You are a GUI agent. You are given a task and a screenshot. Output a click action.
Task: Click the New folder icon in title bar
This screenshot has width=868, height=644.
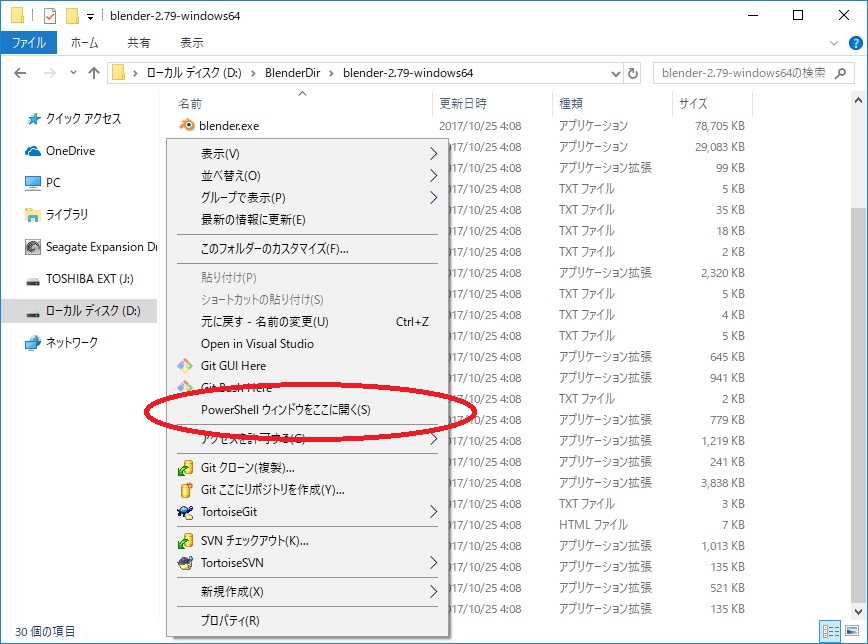[72, 16]
